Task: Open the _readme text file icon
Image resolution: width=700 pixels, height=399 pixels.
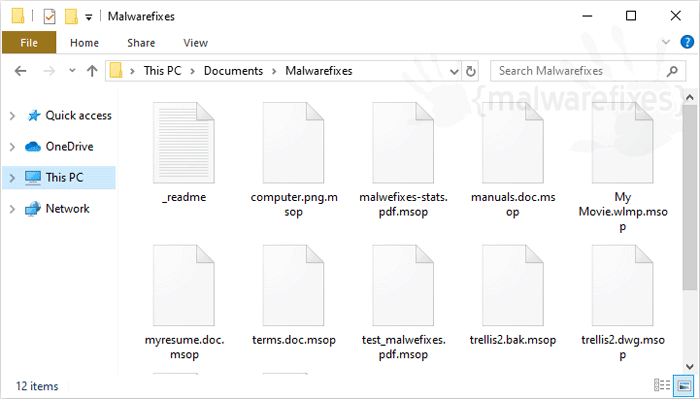Action: [183, 143]
